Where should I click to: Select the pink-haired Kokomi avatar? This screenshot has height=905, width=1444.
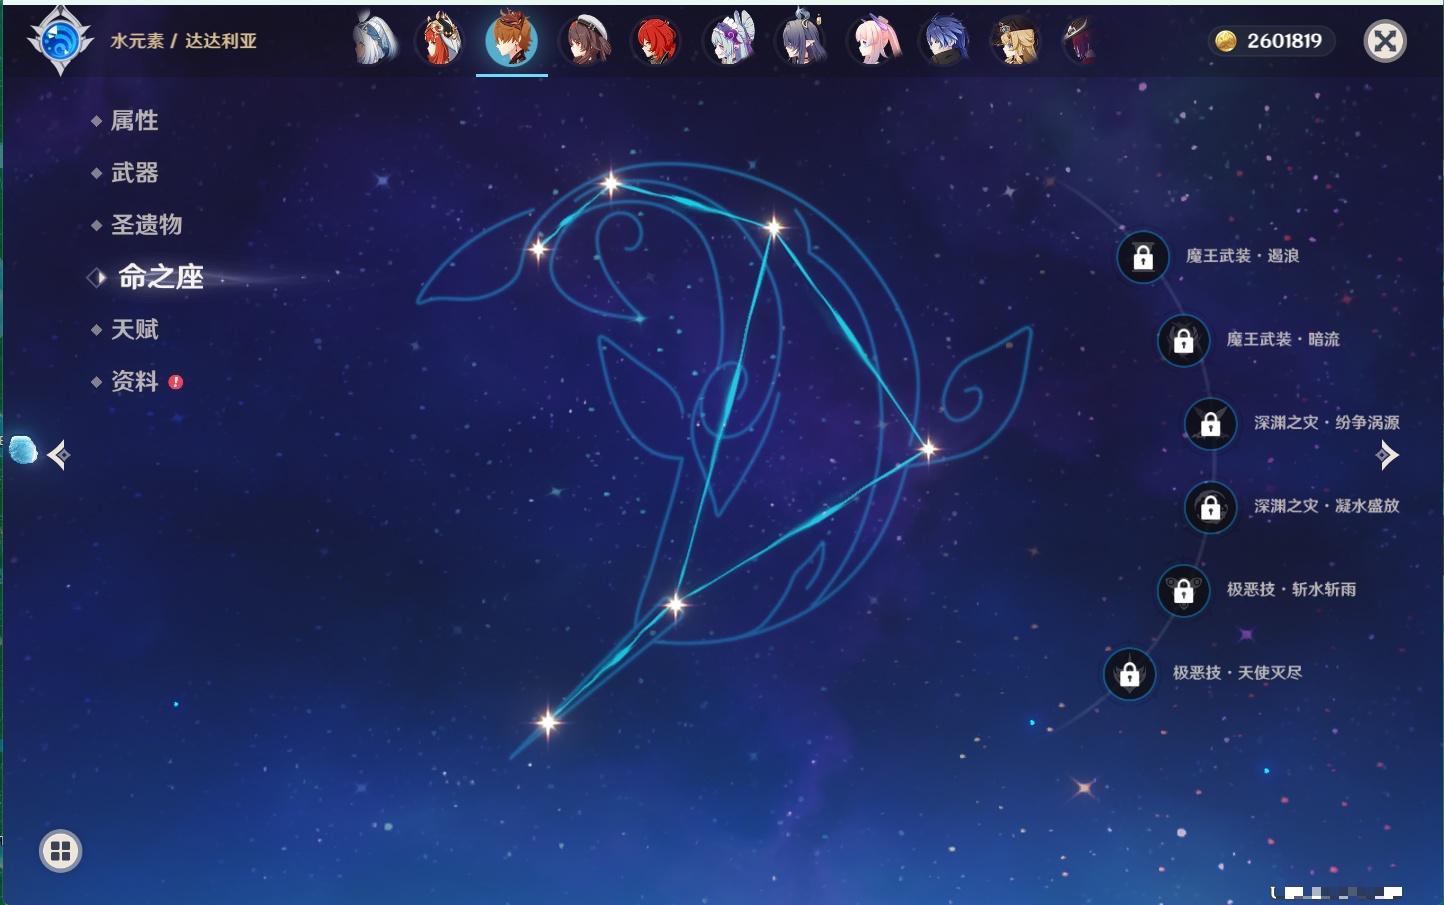pyautogui.click(x=874, y=41)
